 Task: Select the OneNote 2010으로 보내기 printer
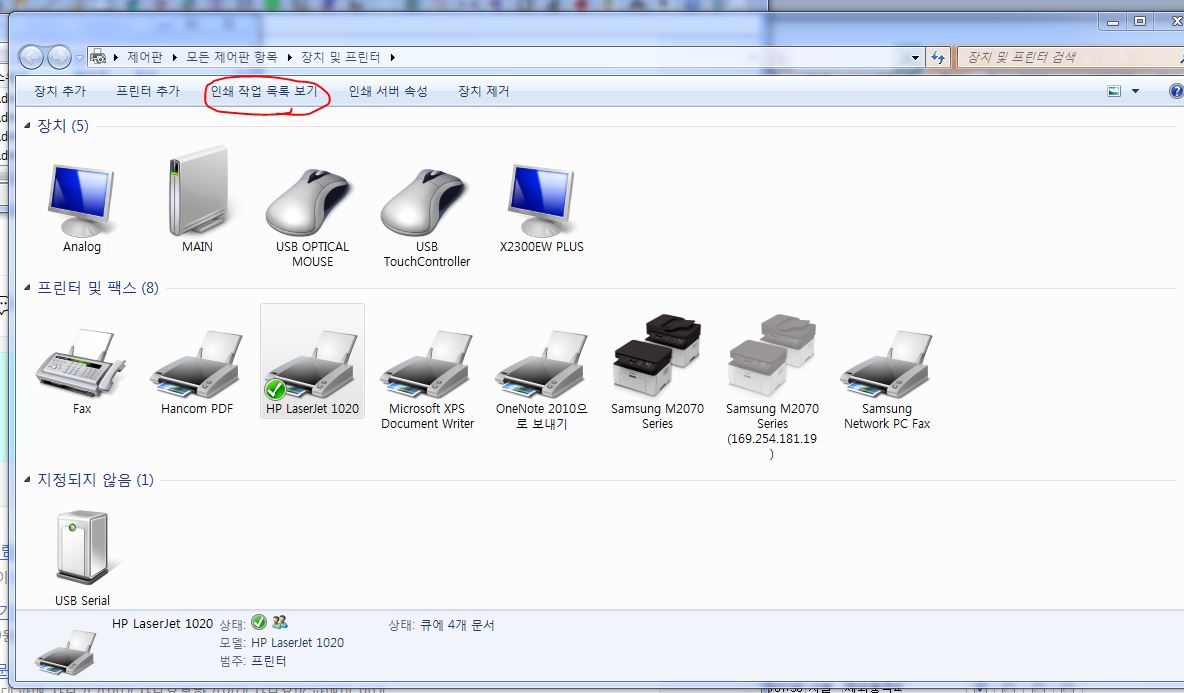tap(541, 365)
